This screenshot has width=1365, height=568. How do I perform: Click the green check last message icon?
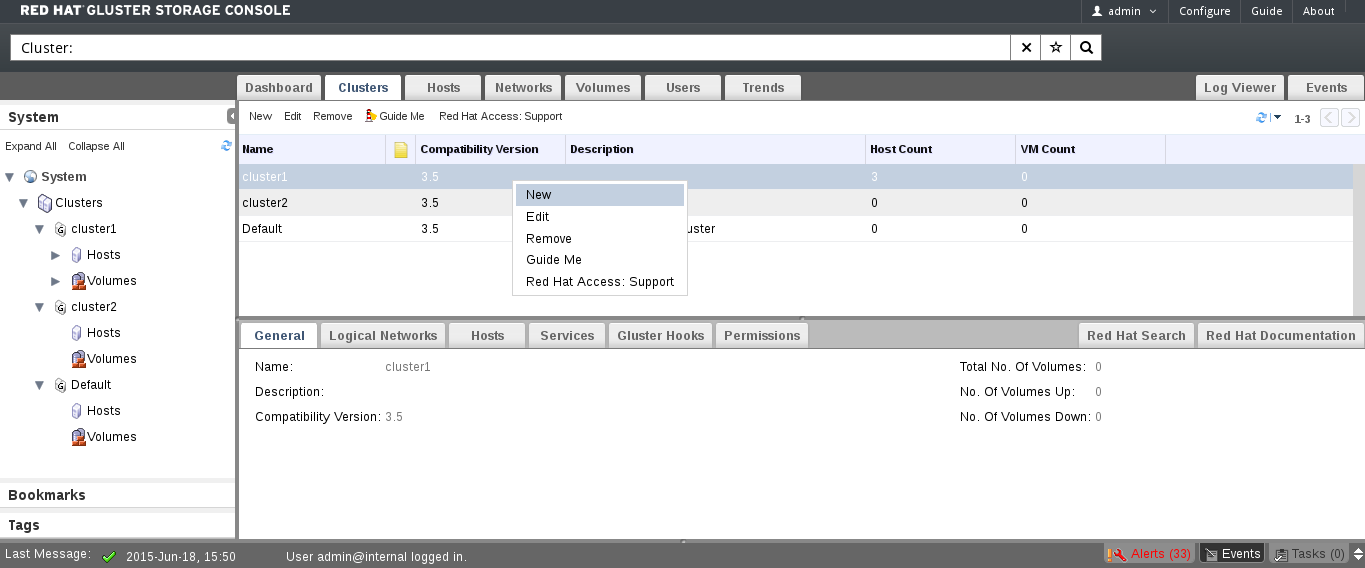point(109,556)
